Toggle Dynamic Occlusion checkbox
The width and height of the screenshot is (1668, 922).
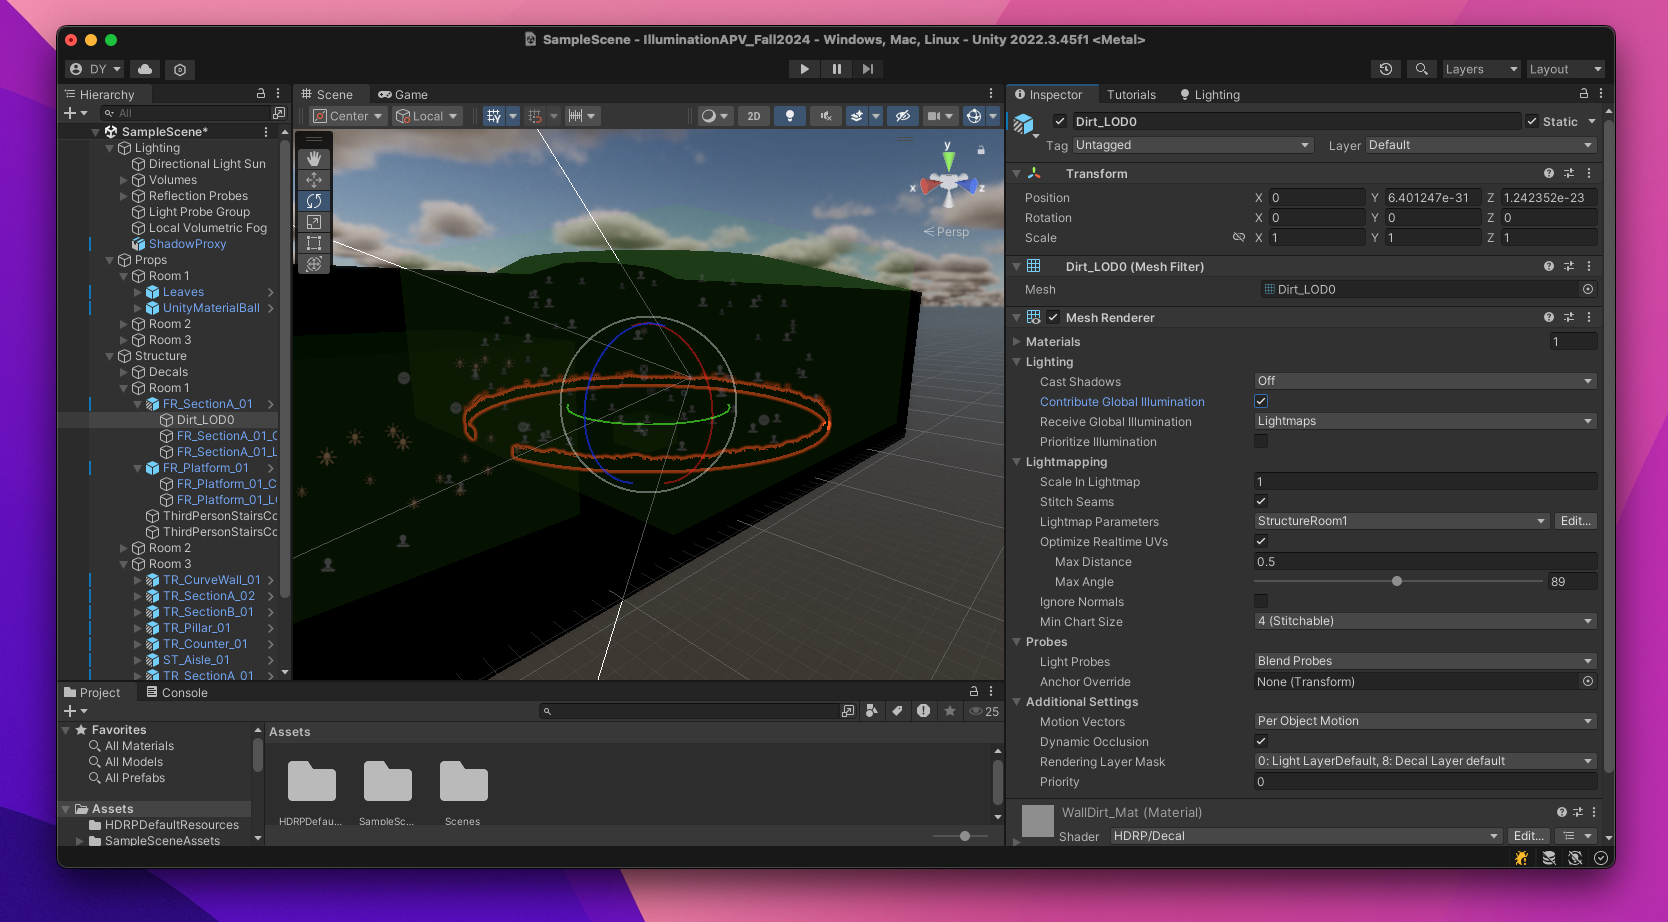[x=1261, y=741]
